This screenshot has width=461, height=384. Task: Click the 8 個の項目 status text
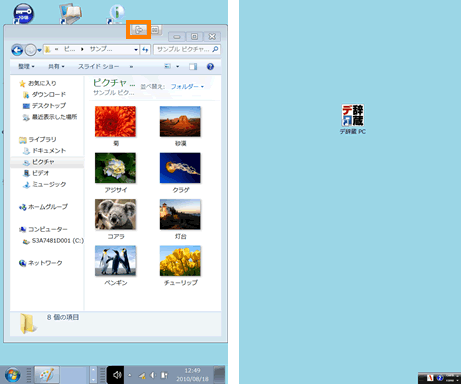click(63, 317)
